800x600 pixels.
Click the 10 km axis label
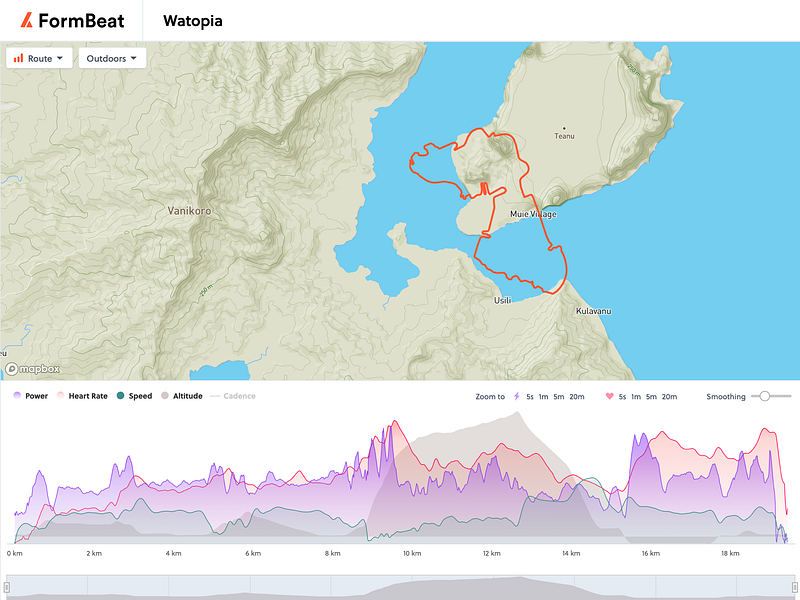[x=412, y=553]
